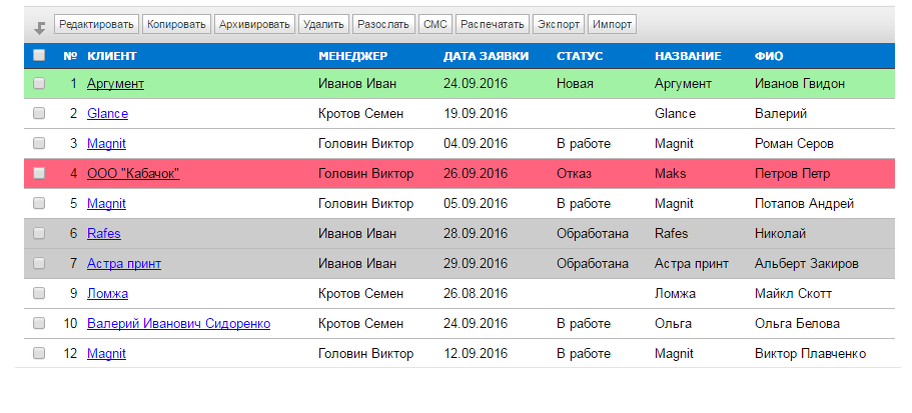Click the Импорт button
The width and height of the screenshot is (912, 413).
coord(612,24)
